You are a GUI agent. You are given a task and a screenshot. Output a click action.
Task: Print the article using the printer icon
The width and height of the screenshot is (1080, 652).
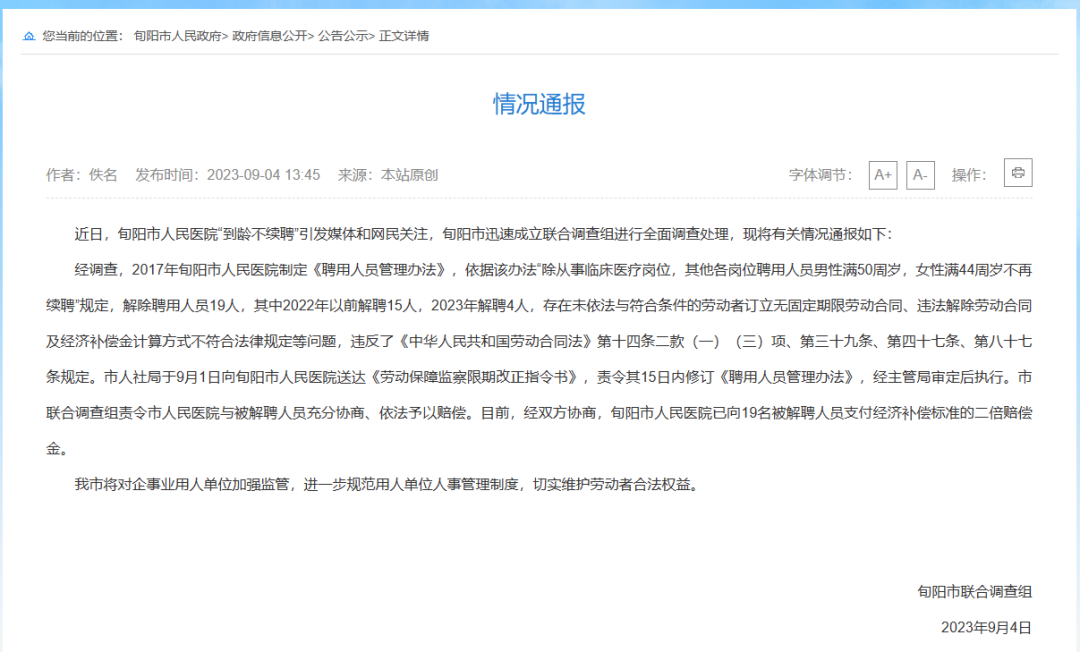tap(1018, 172)
